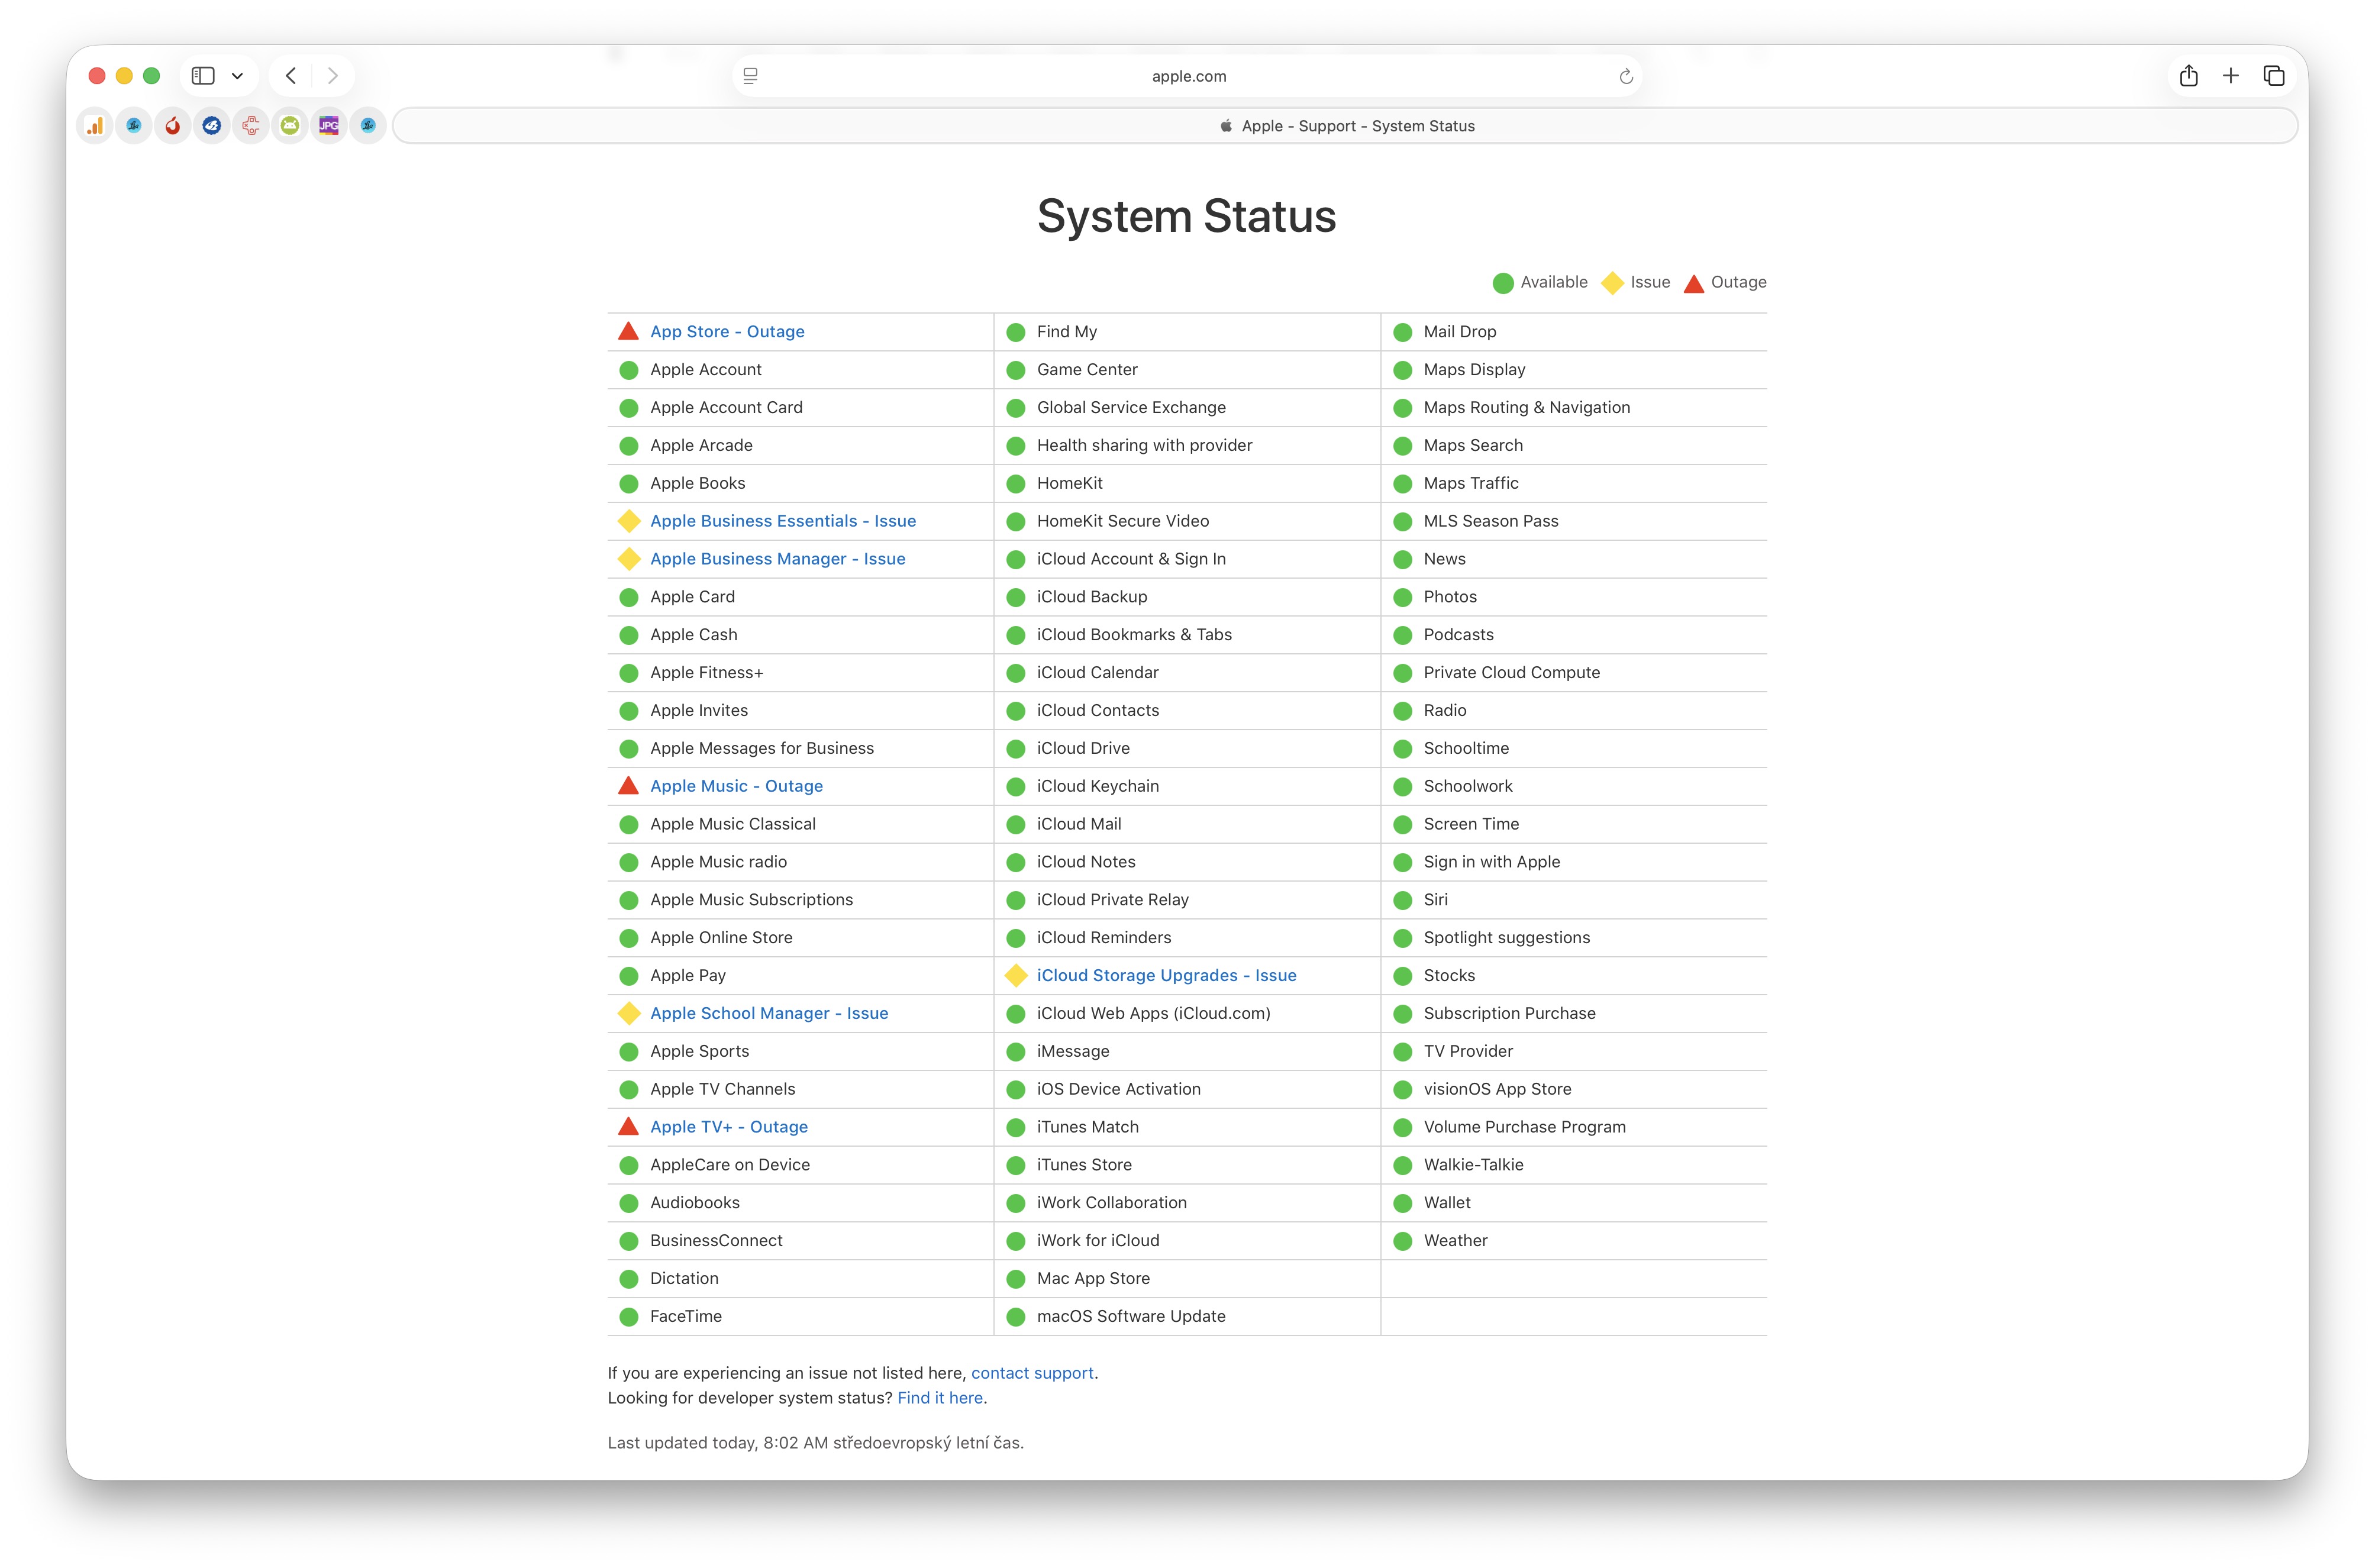
Task: Open iCloud Storage Upgrades Issue link
Action: click(x=1166, y=975)
